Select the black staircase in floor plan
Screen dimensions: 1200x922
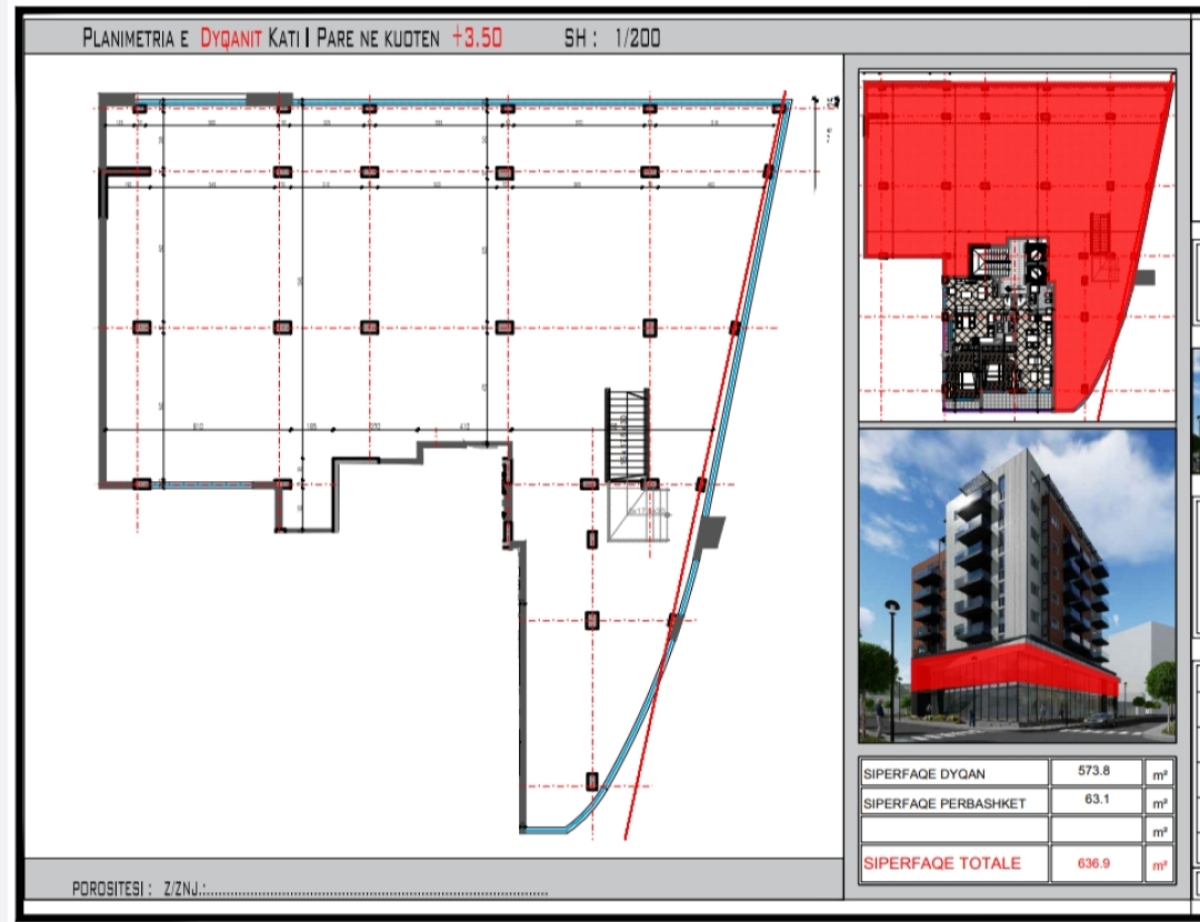click(x=627, y=436)
